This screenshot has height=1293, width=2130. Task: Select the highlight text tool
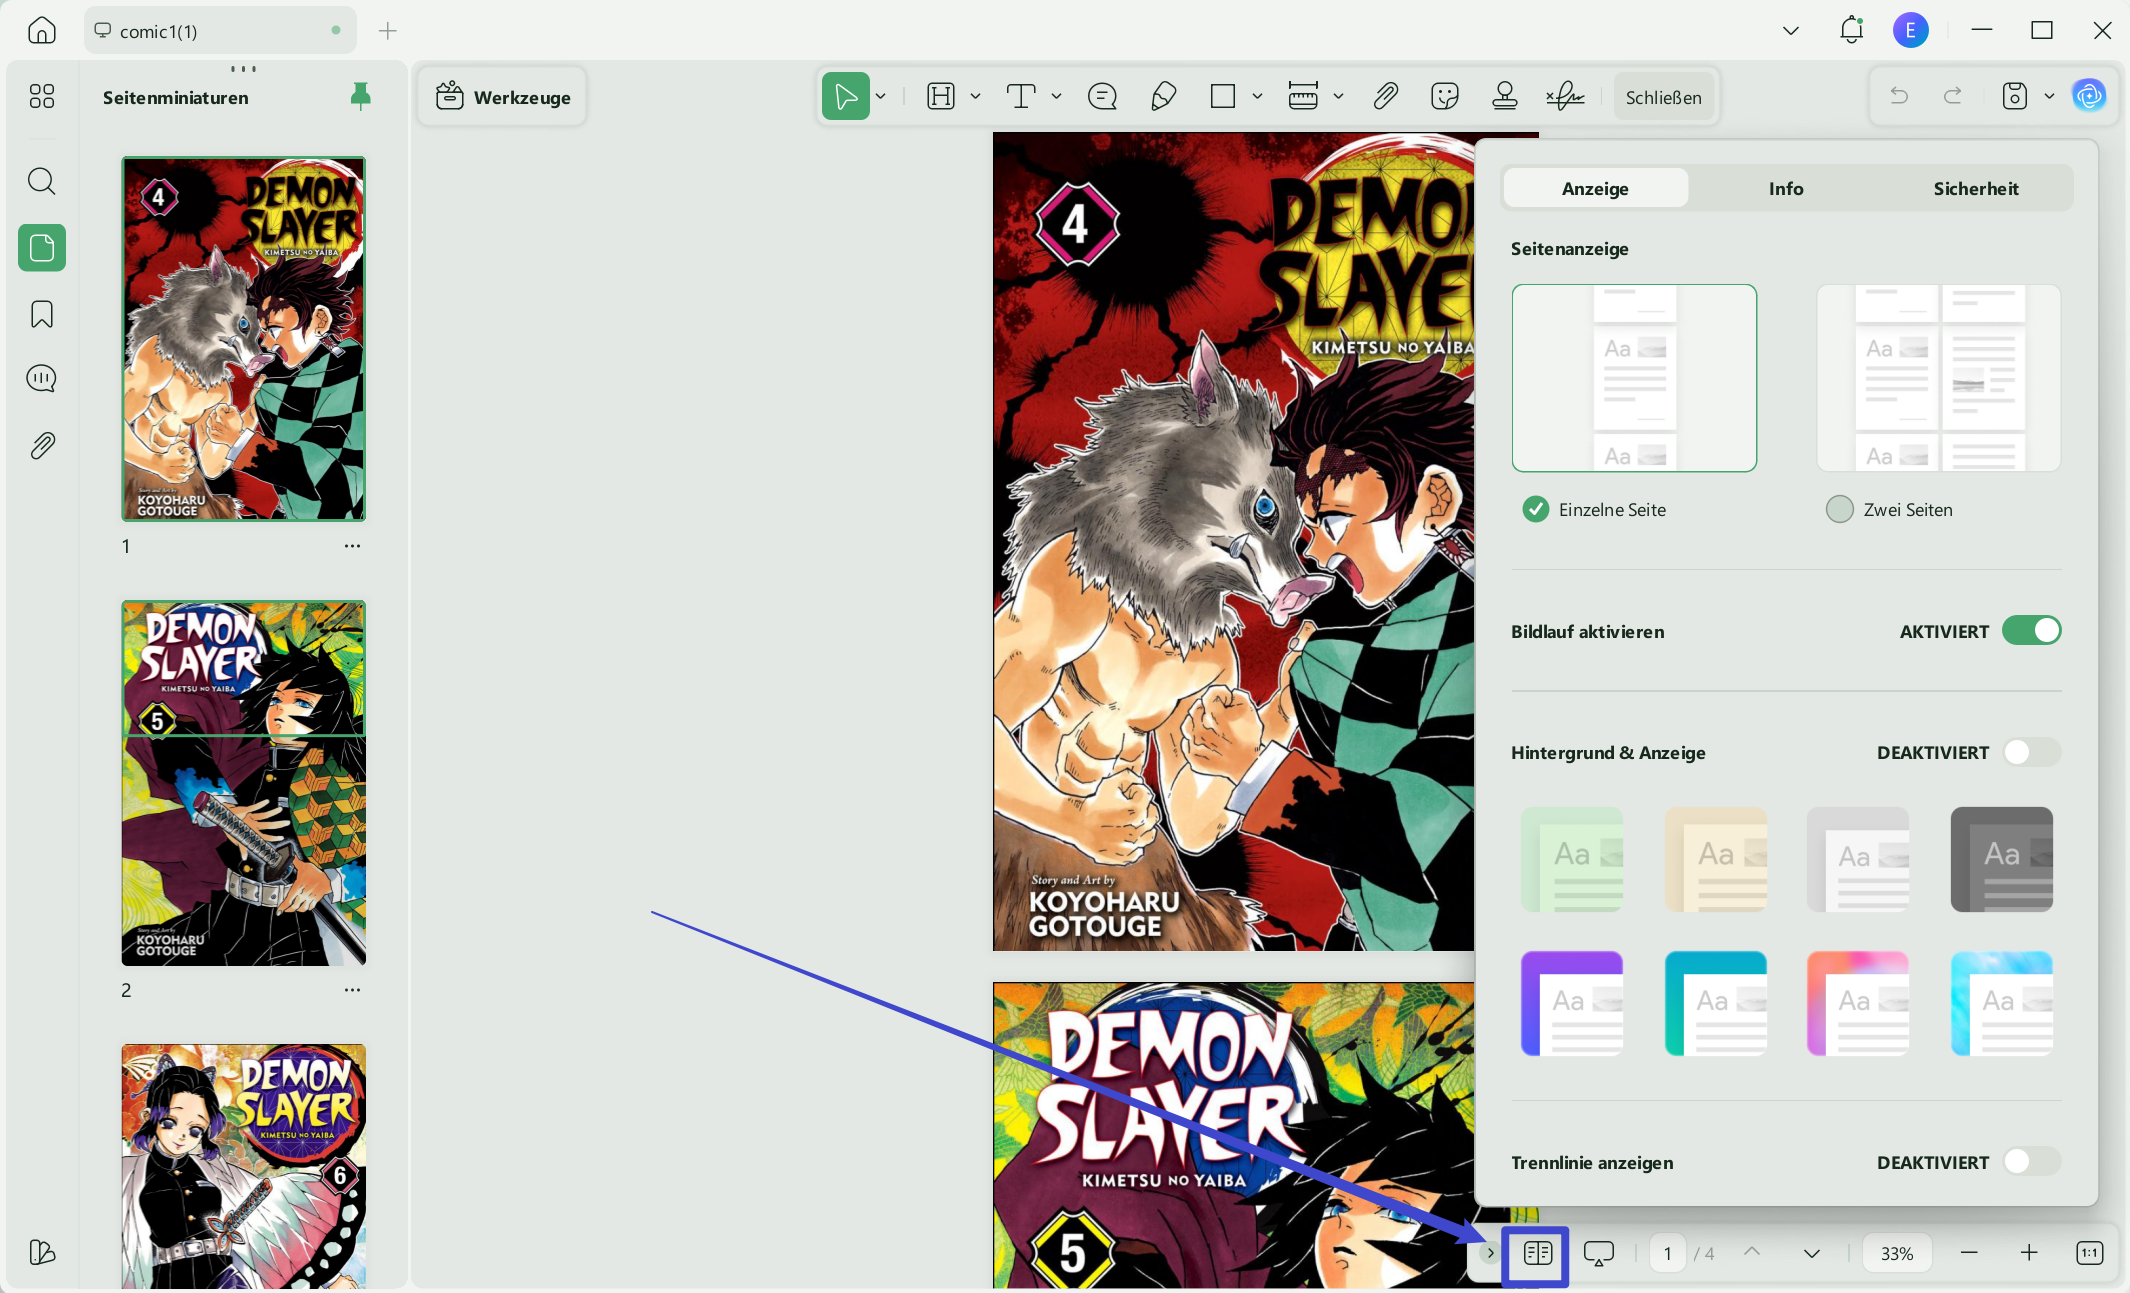(x=941, y=96)
